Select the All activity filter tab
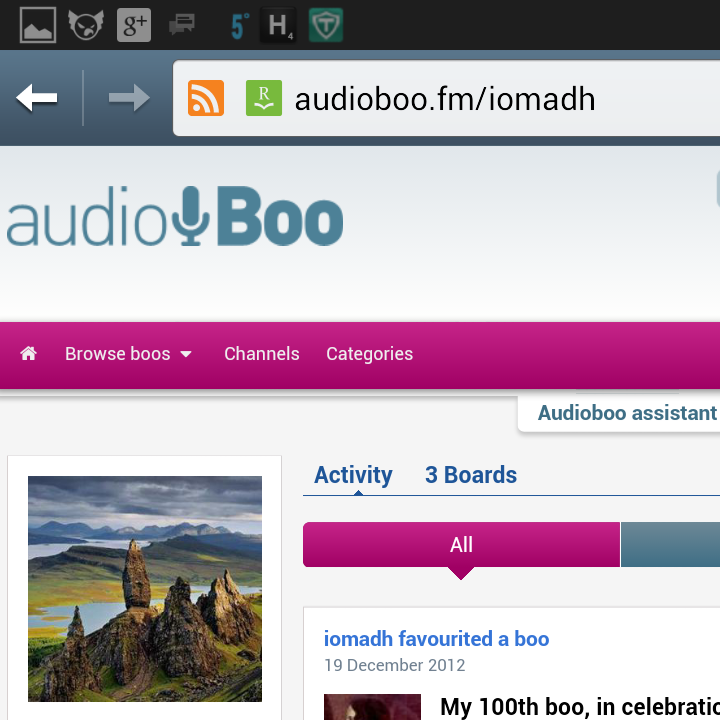The image size is (720, 720). pos(461,545)
